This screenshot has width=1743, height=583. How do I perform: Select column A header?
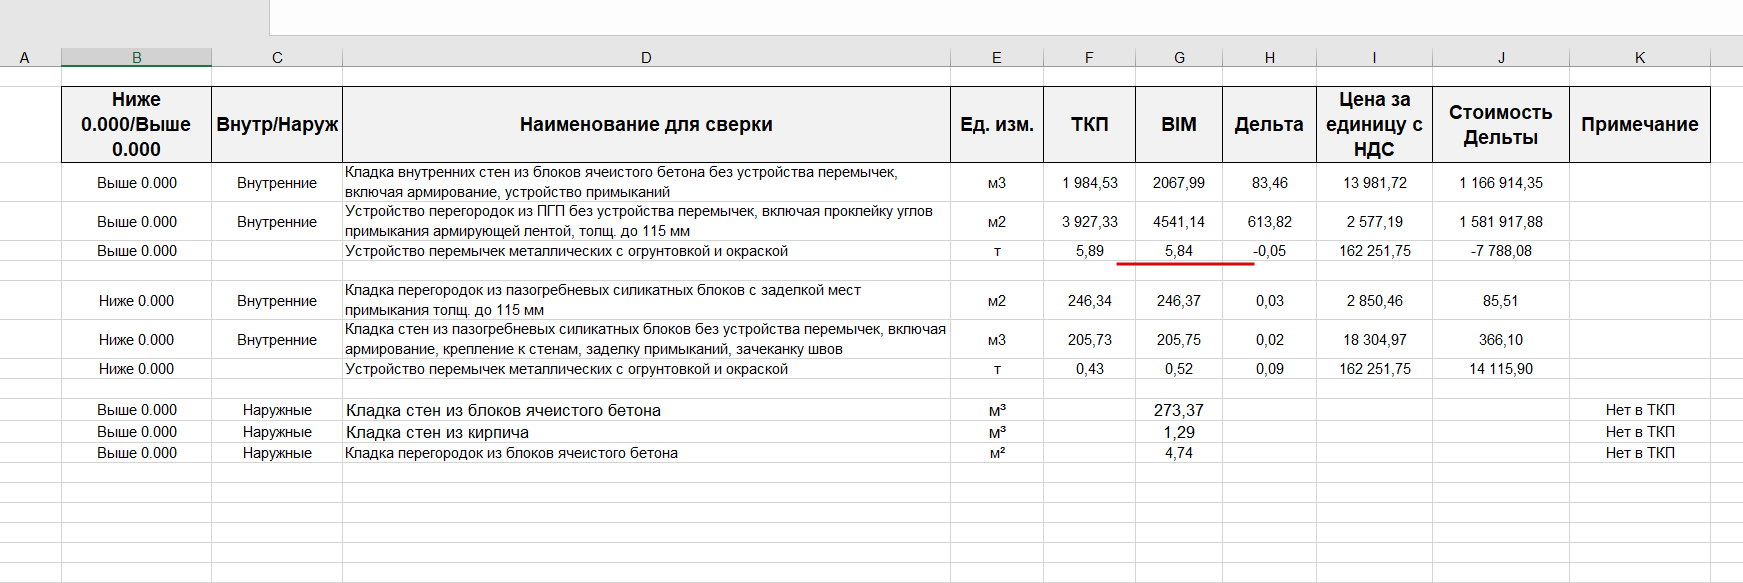(25, 57)
